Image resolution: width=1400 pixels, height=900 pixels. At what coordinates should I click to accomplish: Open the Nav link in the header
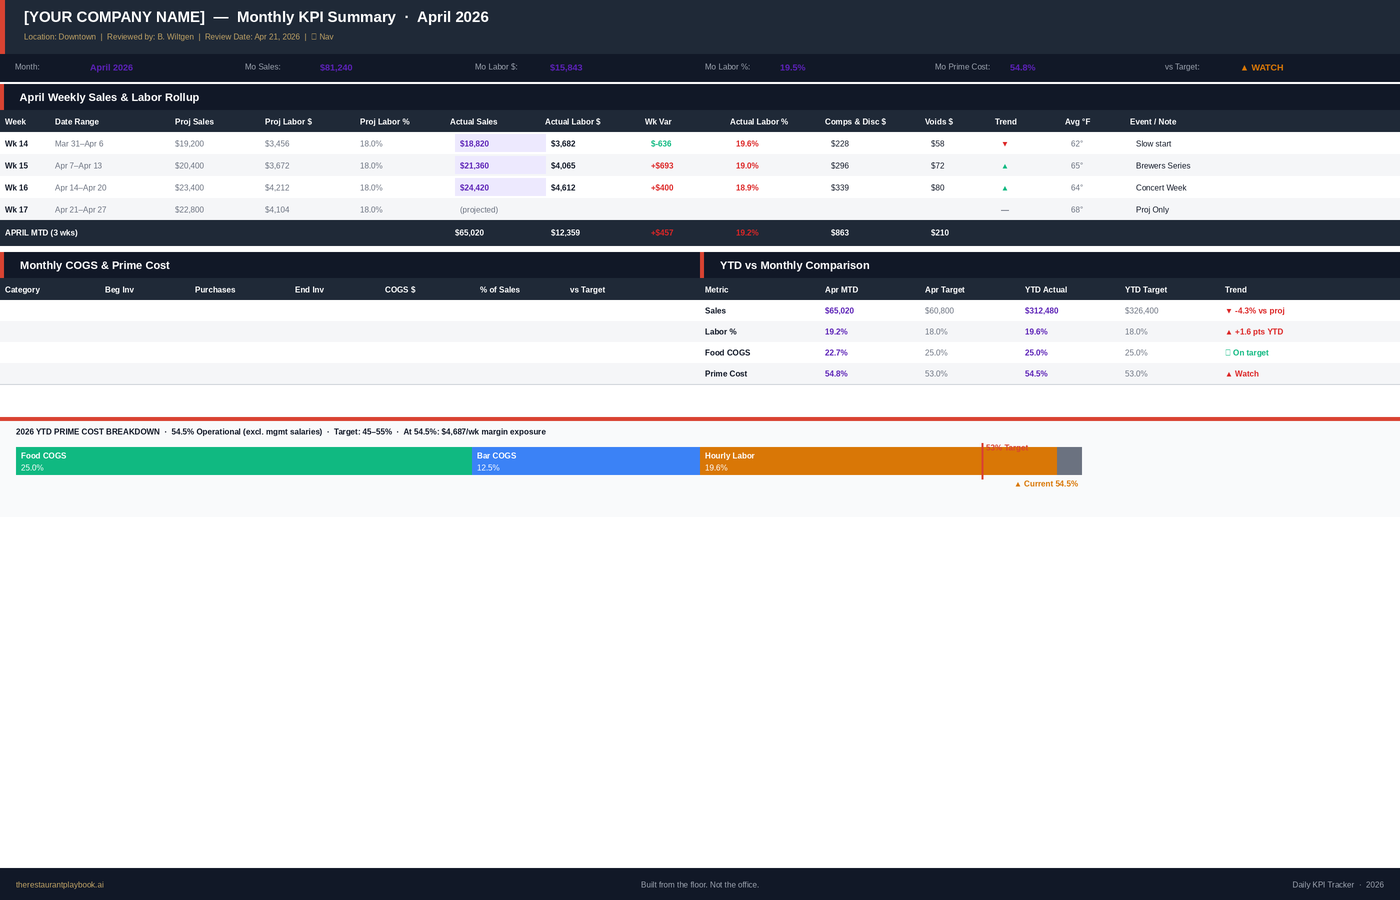pyautogui.click(x=322, y=37)
